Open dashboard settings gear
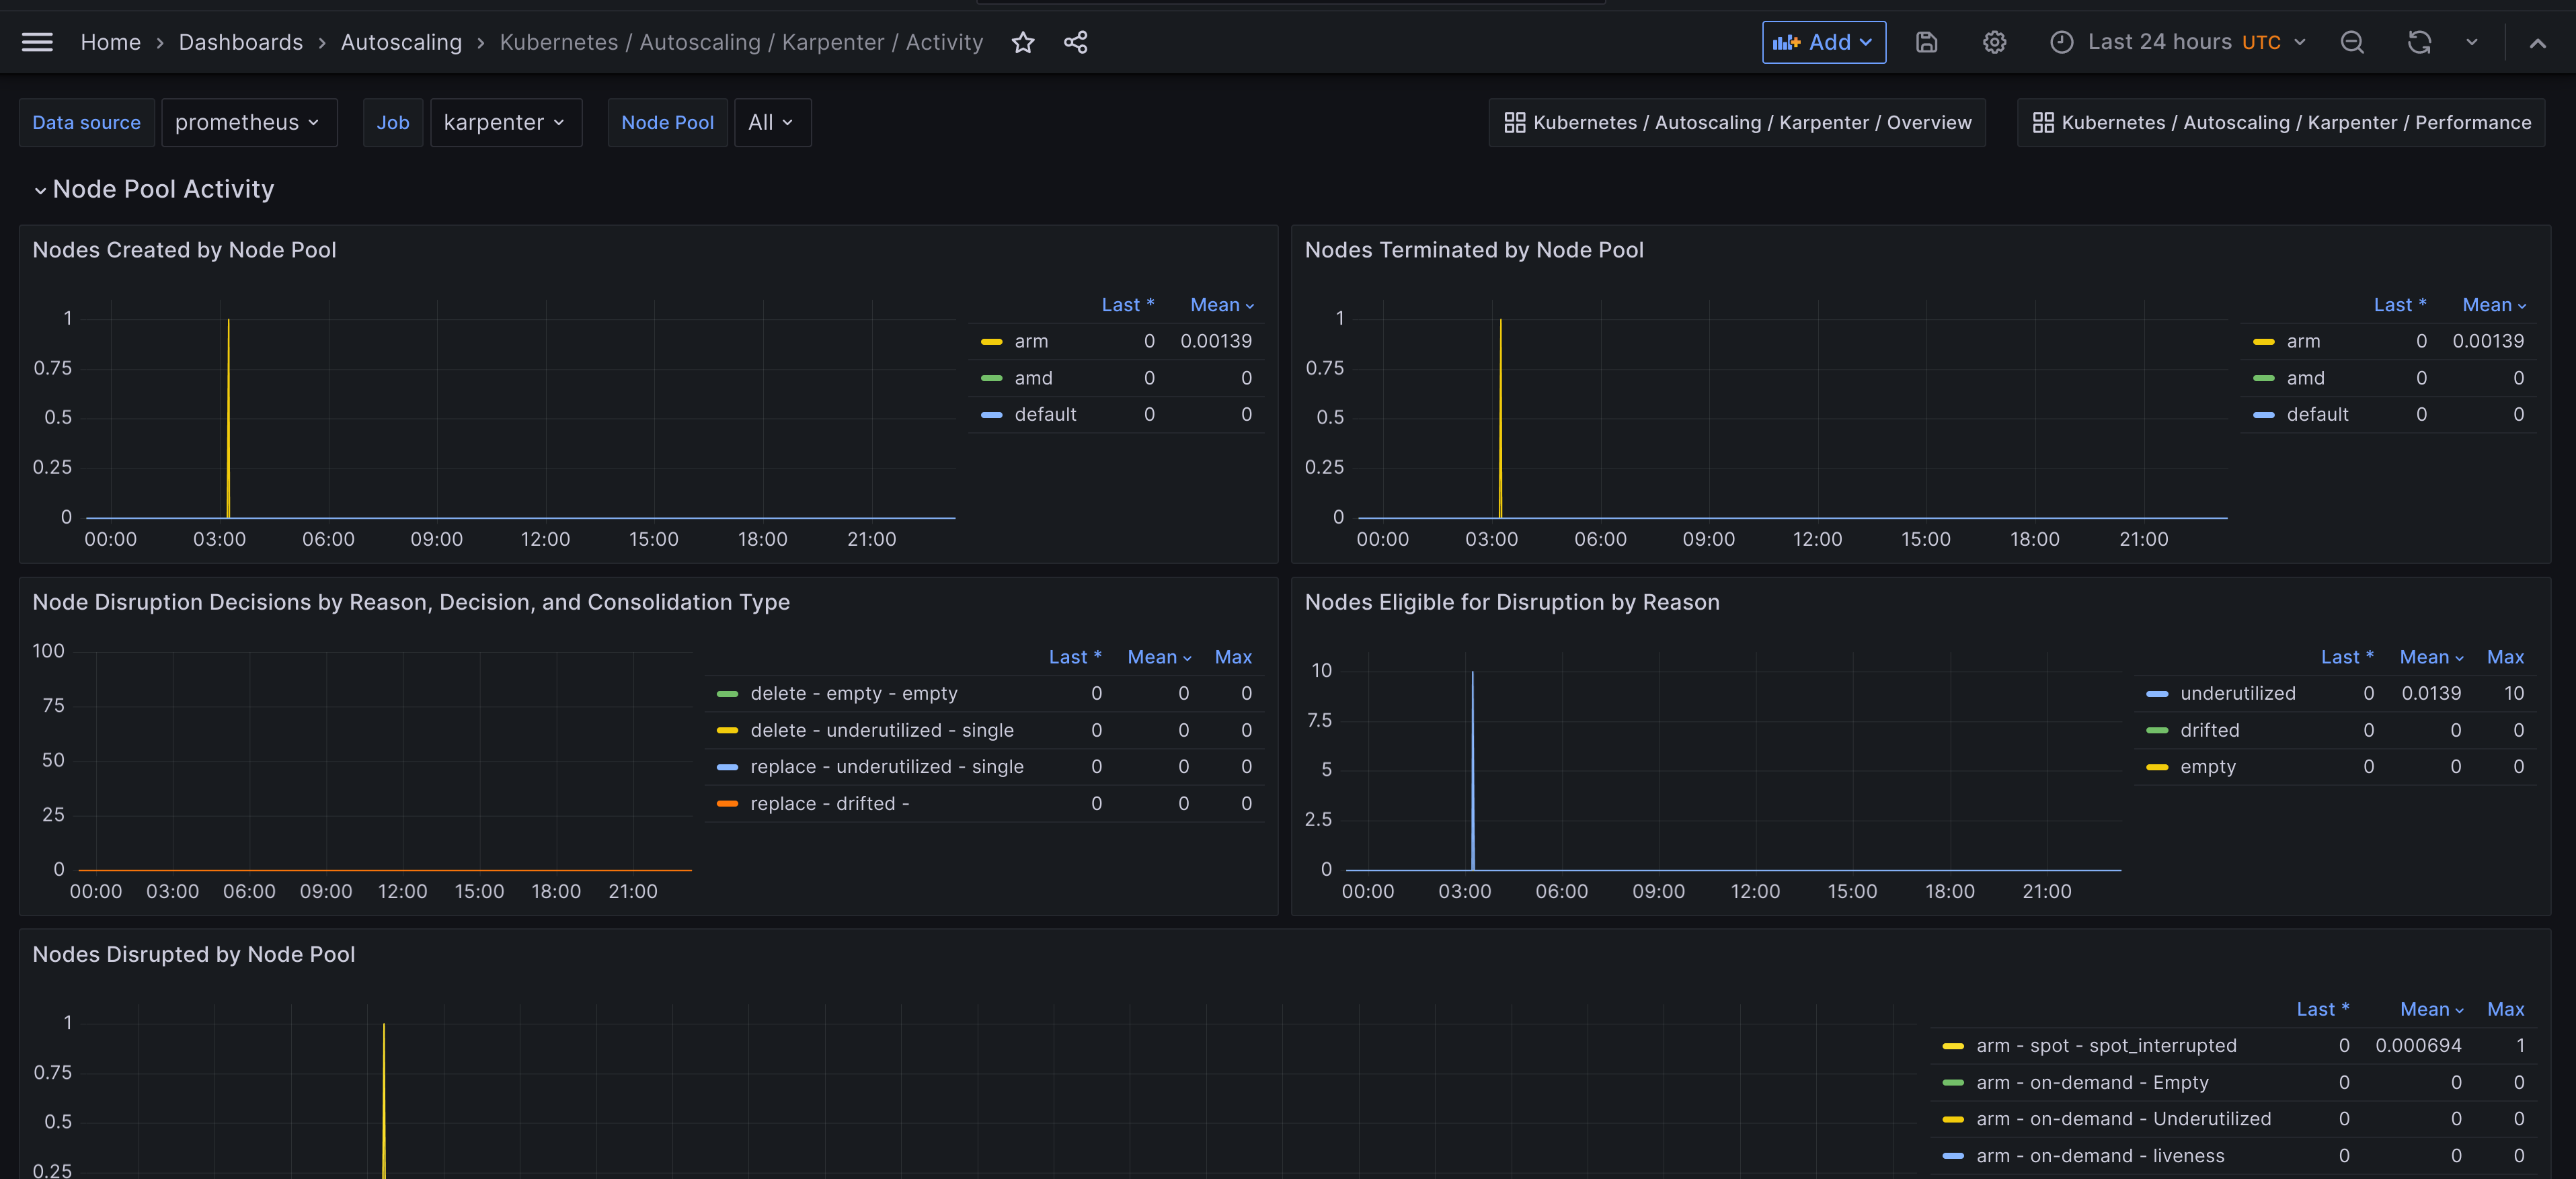Screen dimensions: 2576x1179 1994,42
